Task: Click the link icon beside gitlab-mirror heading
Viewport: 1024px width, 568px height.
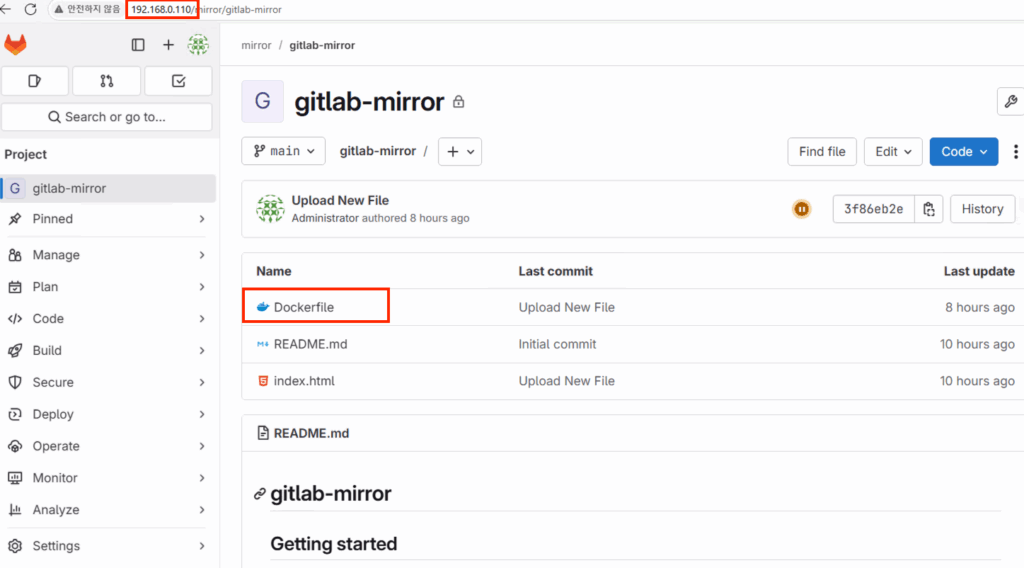Action: (x=260, y=494)
